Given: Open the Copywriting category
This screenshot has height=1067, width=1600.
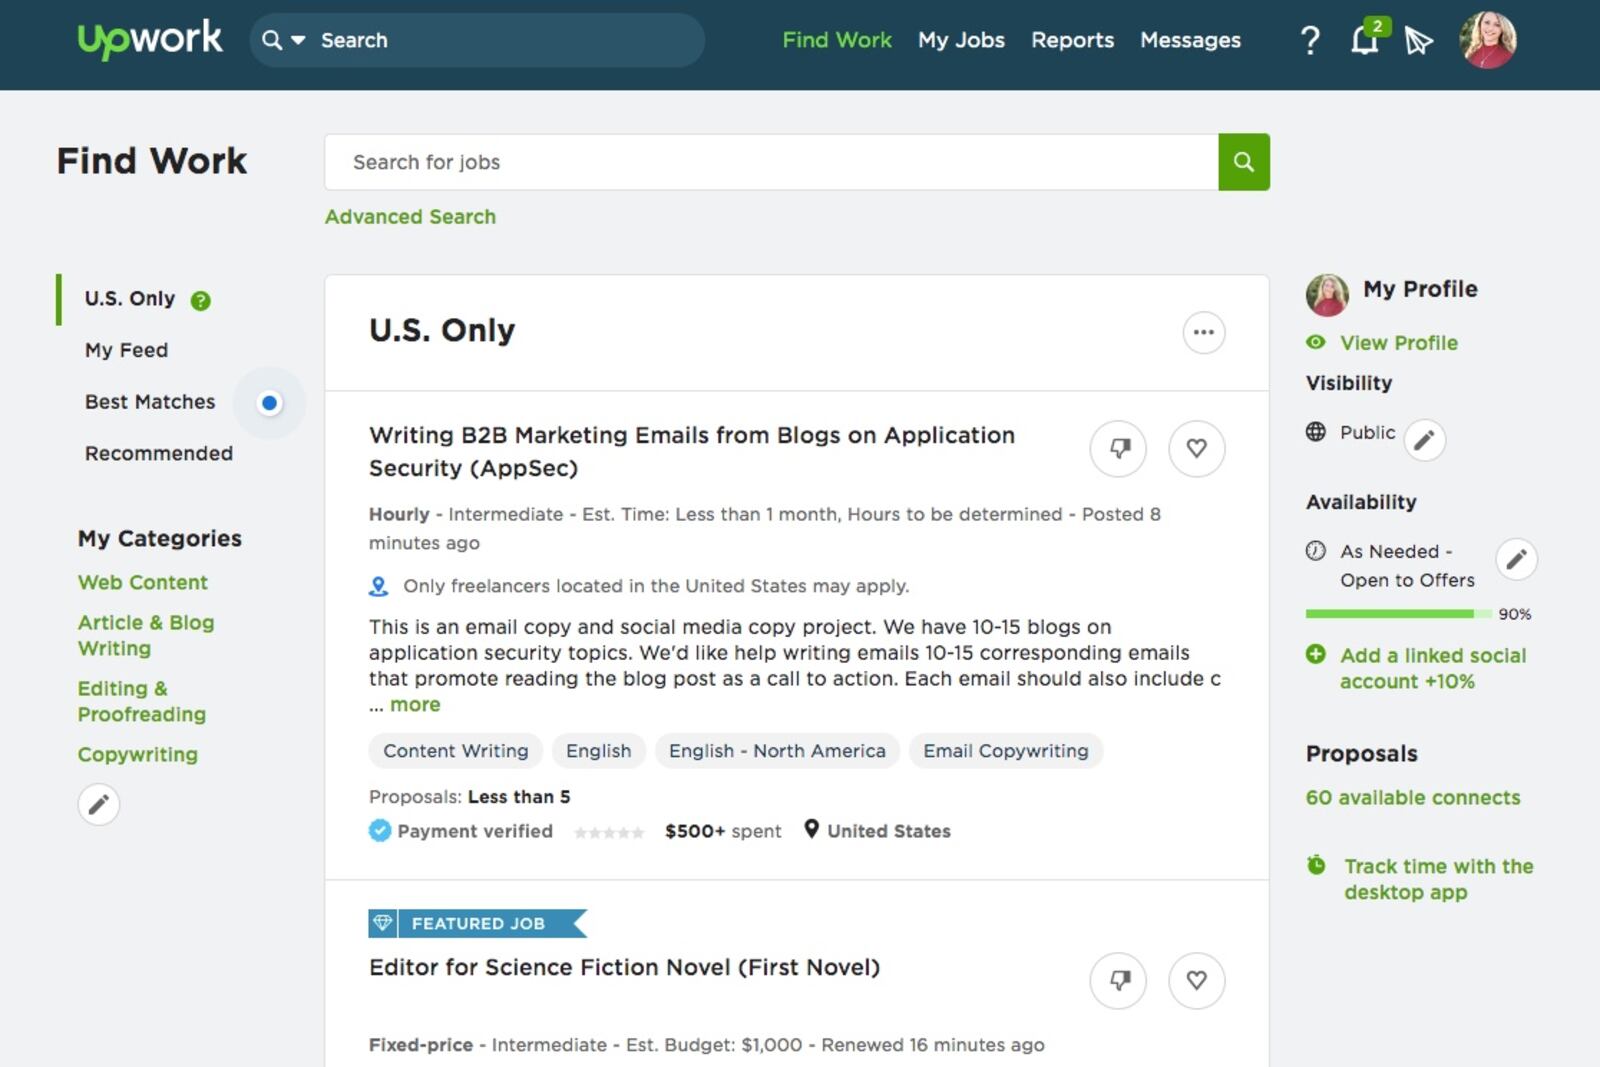Looking at the screenshot, I should point(138,754).
